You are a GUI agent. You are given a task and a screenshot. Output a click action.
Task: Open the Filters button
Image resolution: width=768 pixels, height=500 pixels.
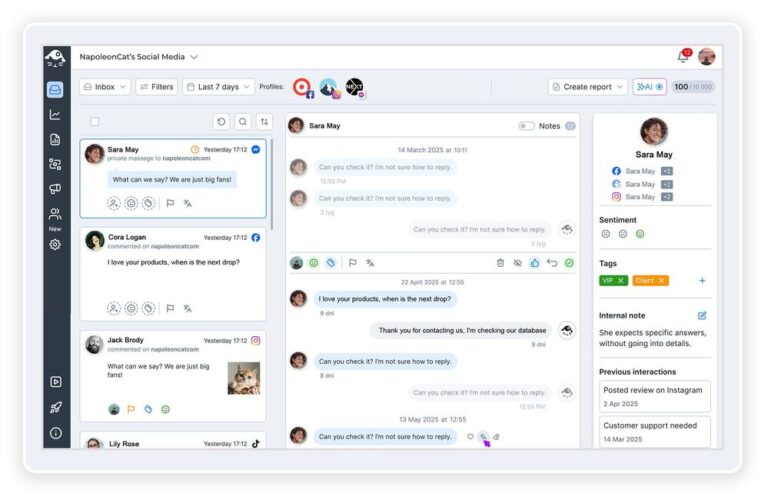(x=157, y=87)
